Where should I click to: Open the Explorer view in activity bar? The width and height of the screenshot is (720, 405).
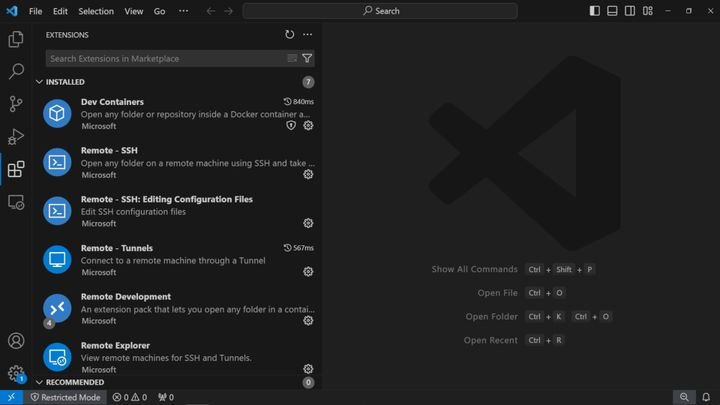pos(16,39)
